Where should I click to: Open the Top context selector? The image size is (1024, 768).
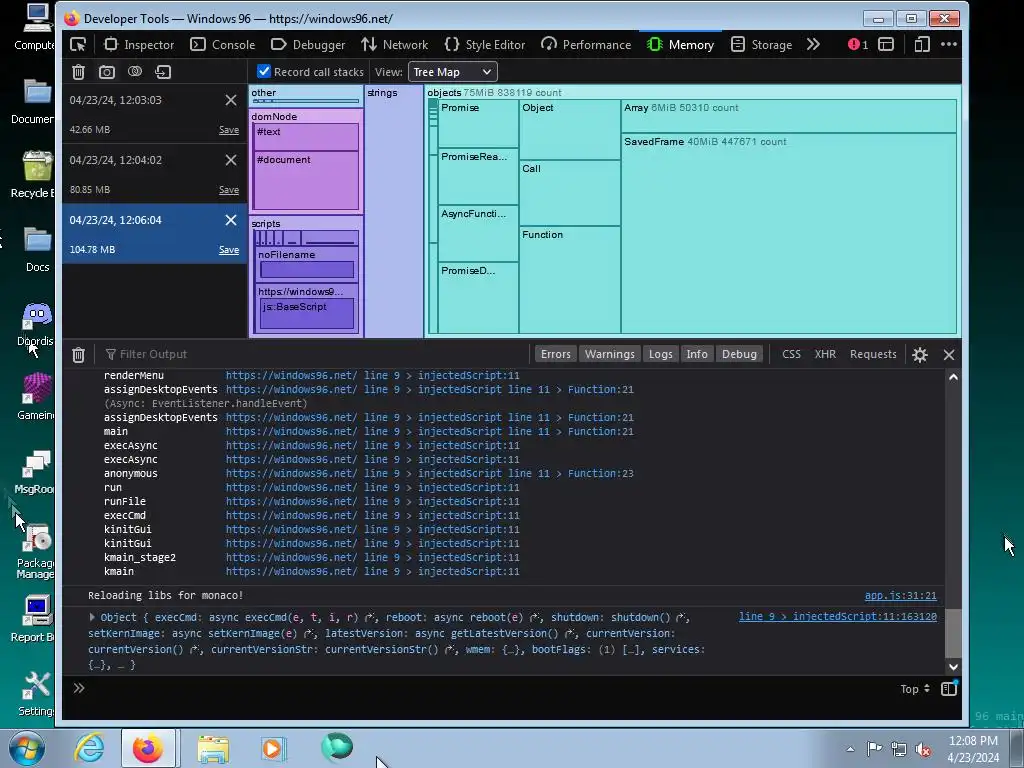[x=915, y=689]
